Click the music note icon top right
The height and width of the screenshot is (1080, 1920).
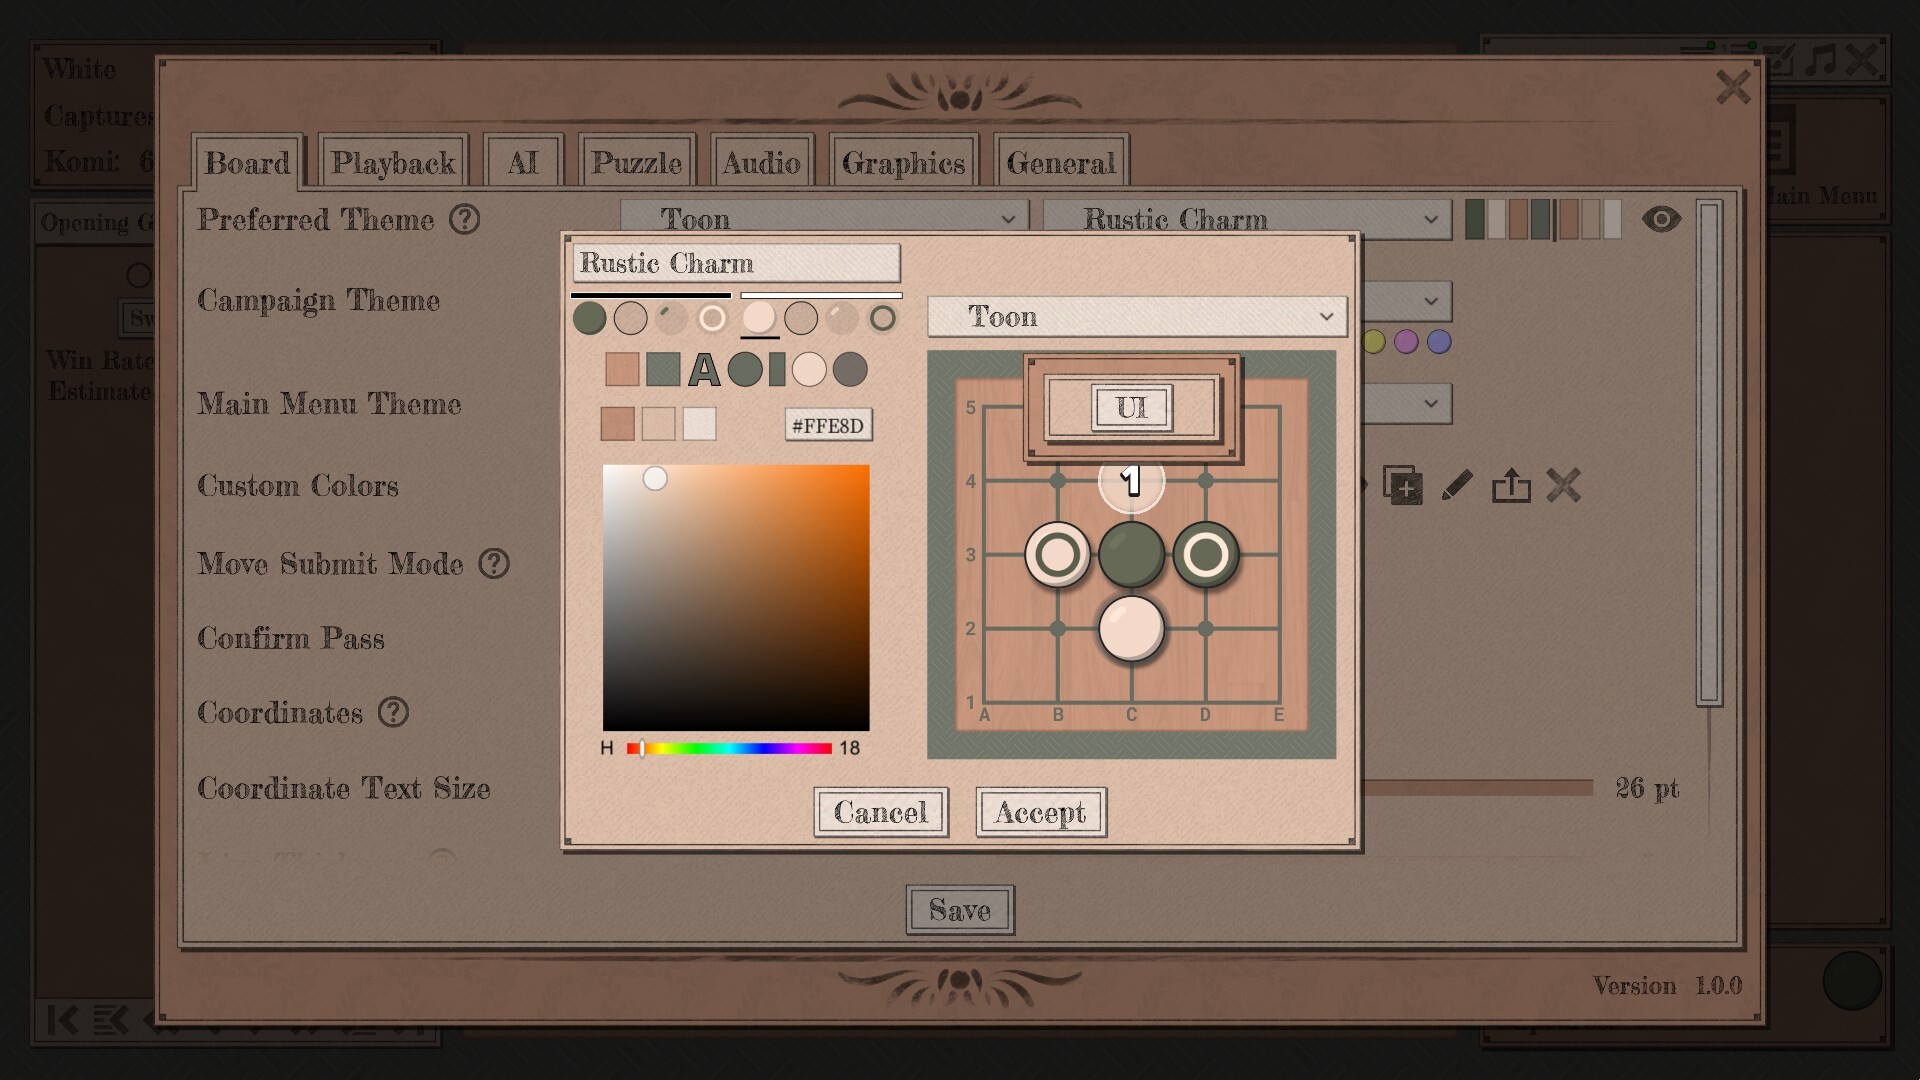pyautogui.click(x=1822, y=60)
